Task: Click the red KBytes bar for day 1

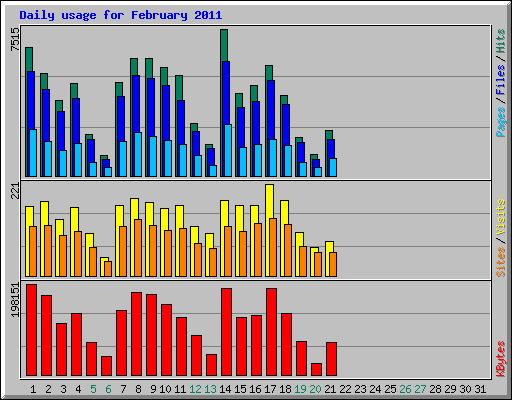Action: coord(31,330)
